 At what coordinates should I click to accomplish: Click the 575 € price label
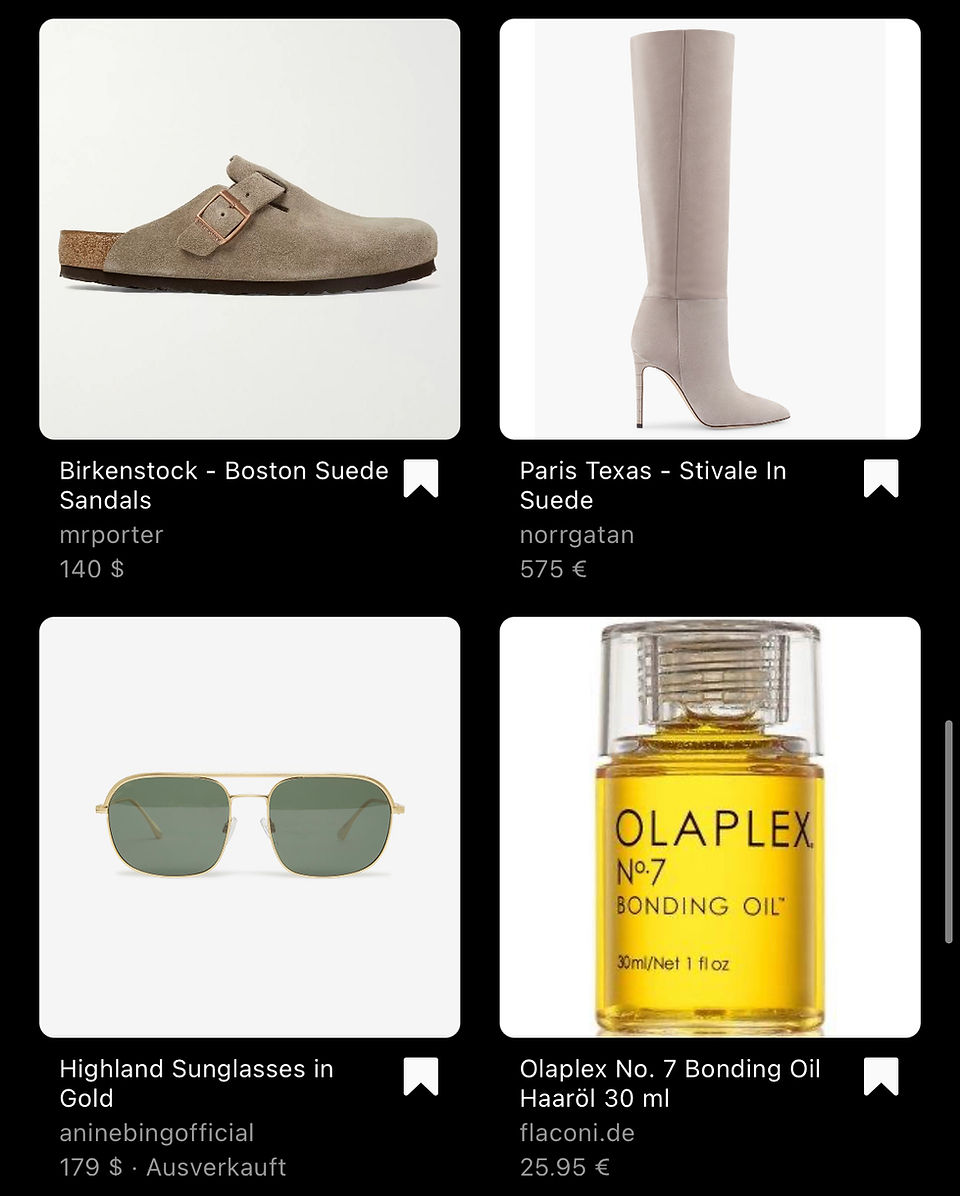pyautogui.click(x=553, y=569)
